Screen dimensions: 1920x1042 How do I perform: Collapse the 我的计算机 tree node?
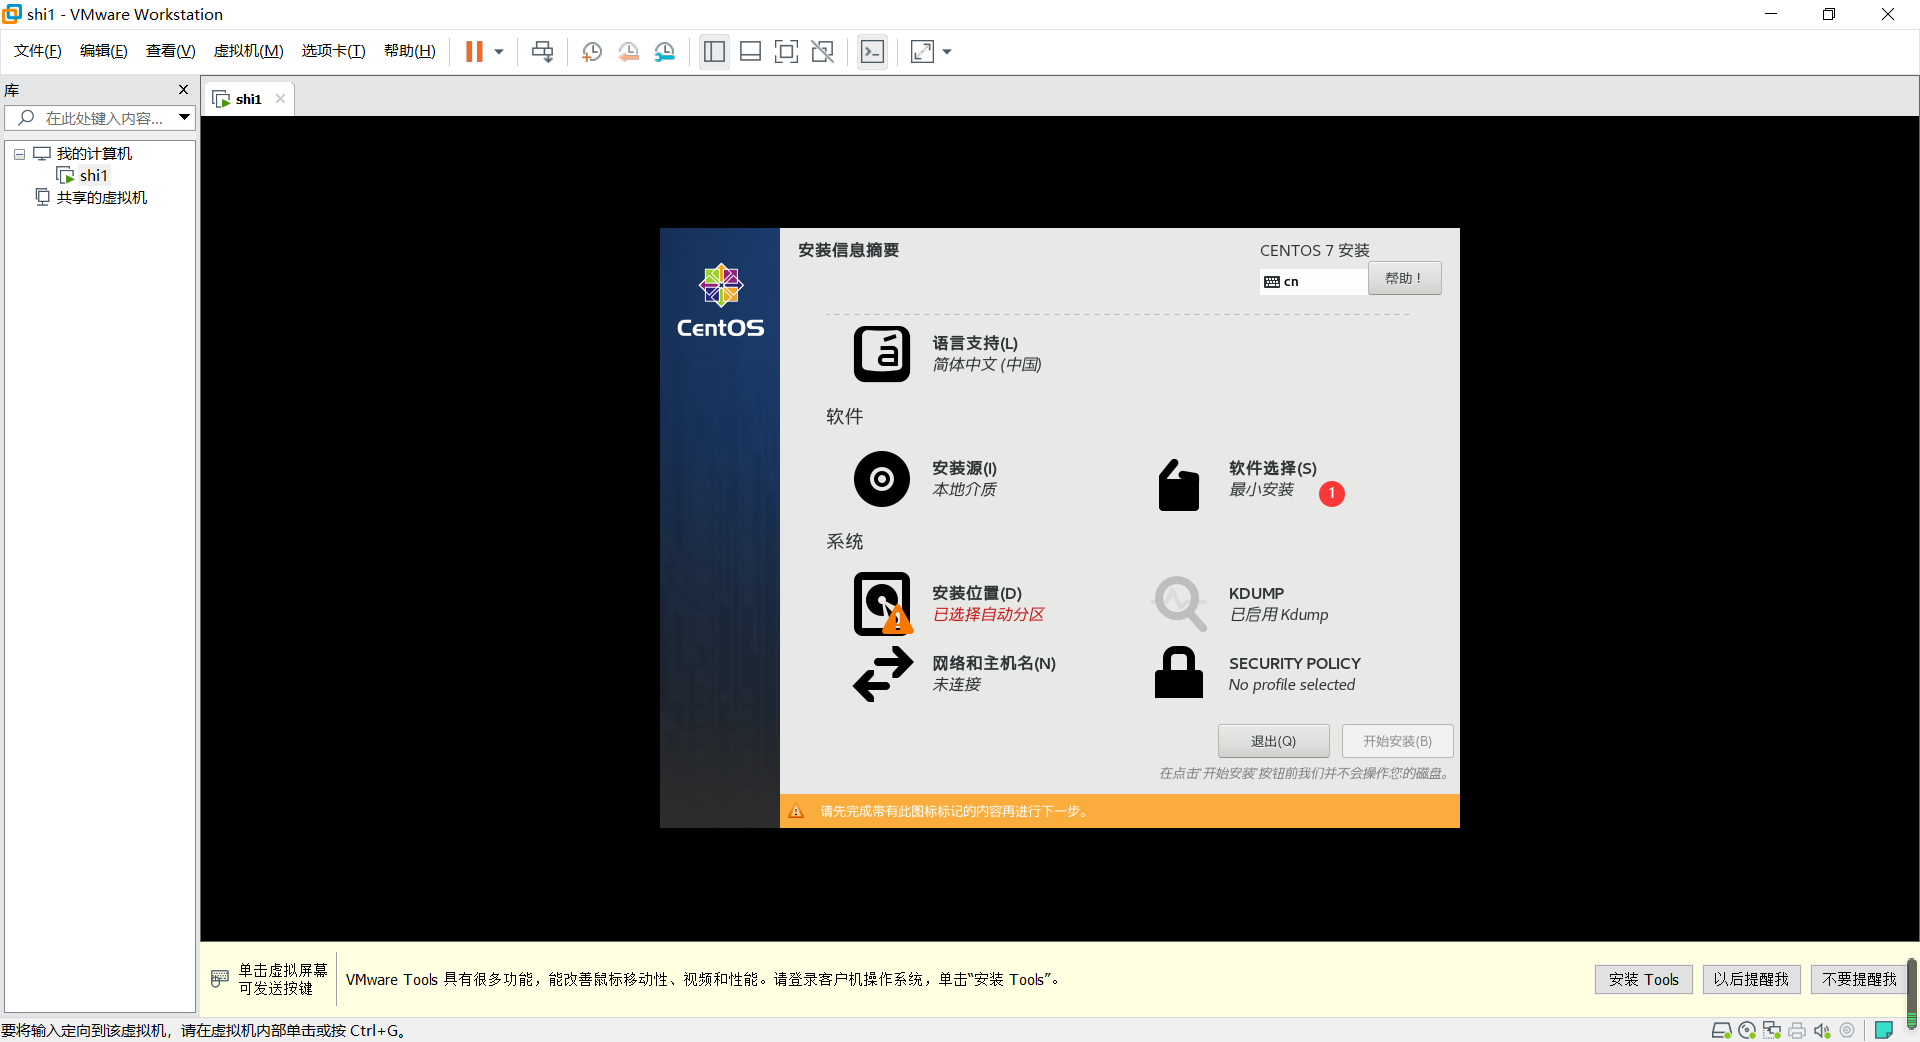(x=19, y=154)
